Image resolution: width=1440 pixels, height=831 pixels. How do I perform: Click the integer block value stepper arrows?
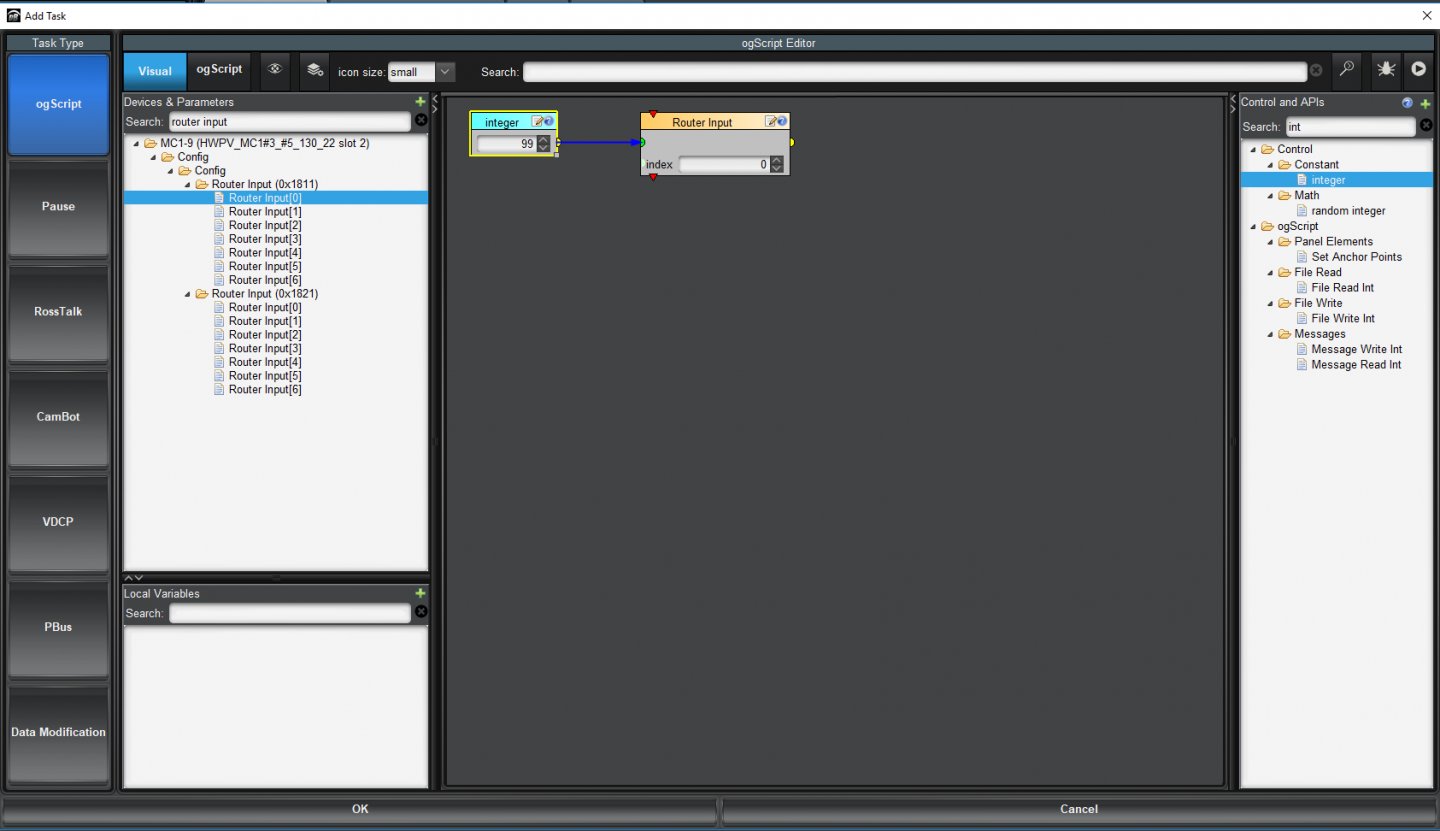tap(543, 144)
